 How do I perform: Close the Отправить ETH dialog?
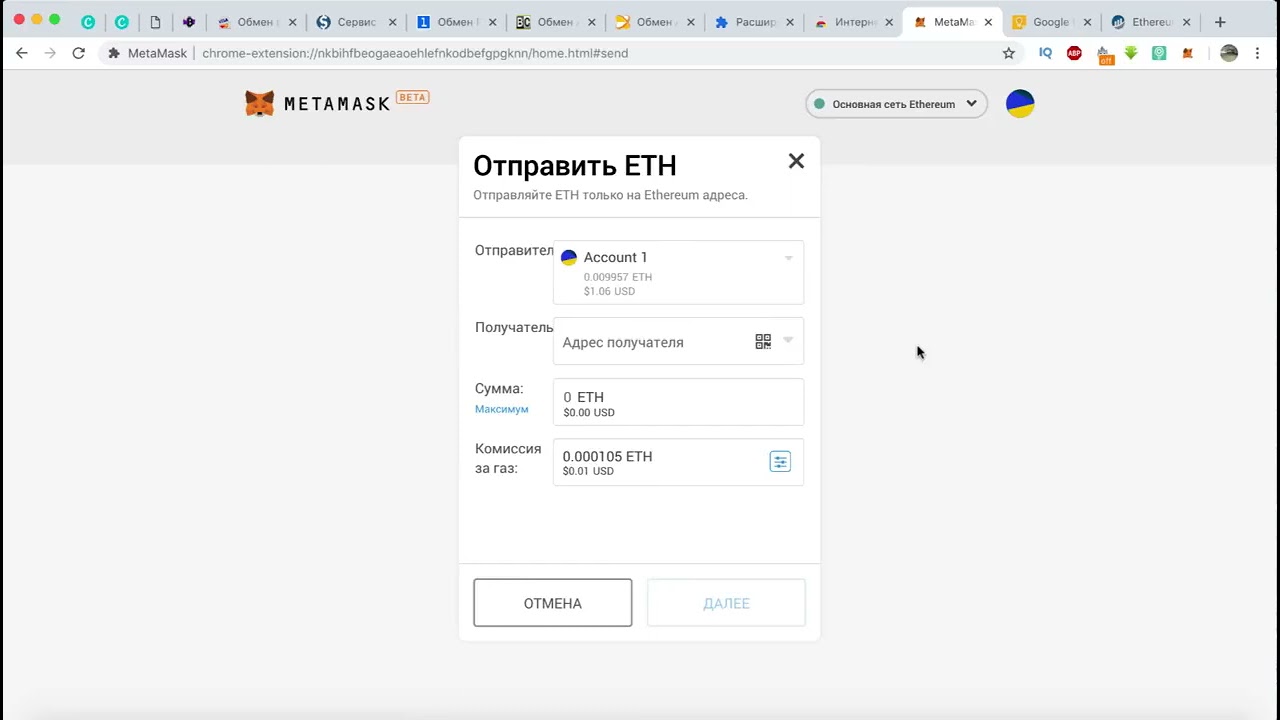coord(796,161)
